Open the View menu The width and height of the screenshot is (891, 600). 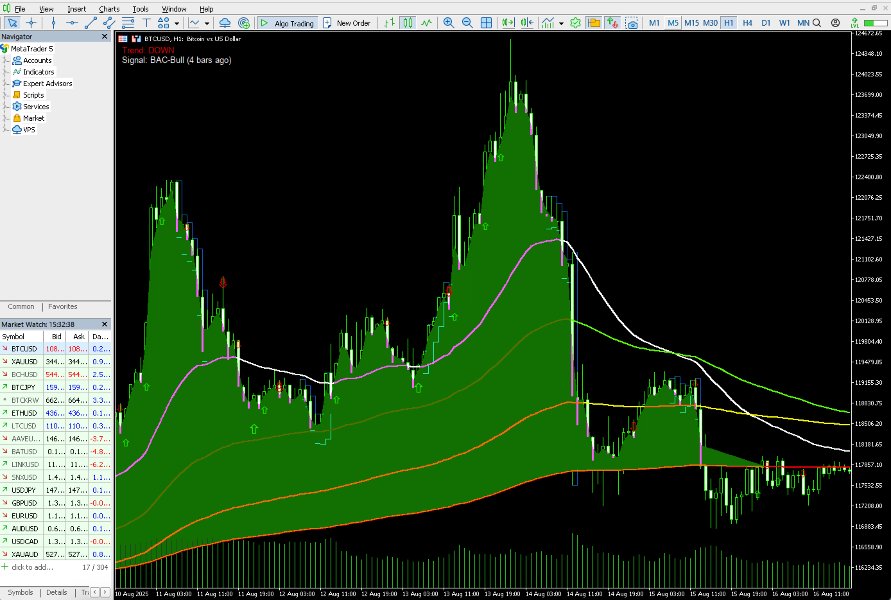(x=46, y=9)
